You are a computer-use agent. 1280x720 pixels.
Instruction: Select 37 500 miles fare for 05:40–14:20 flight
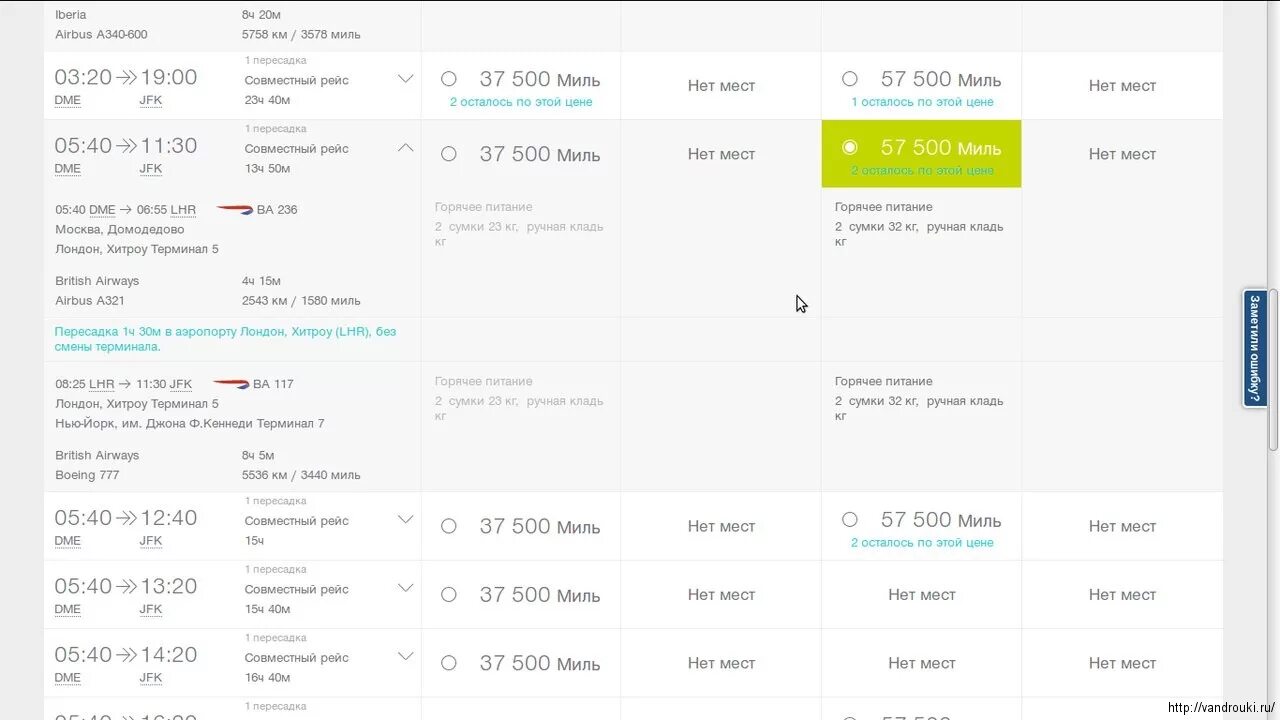449,663
